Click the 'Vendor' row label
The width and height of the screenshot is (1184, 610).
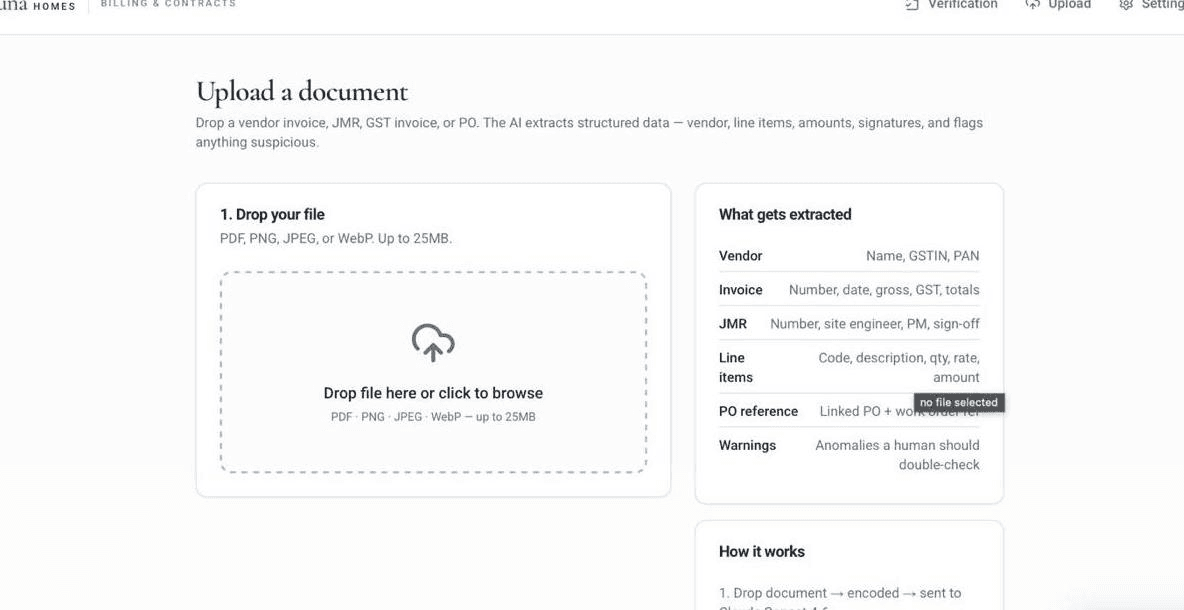click(x=741, y=256)
